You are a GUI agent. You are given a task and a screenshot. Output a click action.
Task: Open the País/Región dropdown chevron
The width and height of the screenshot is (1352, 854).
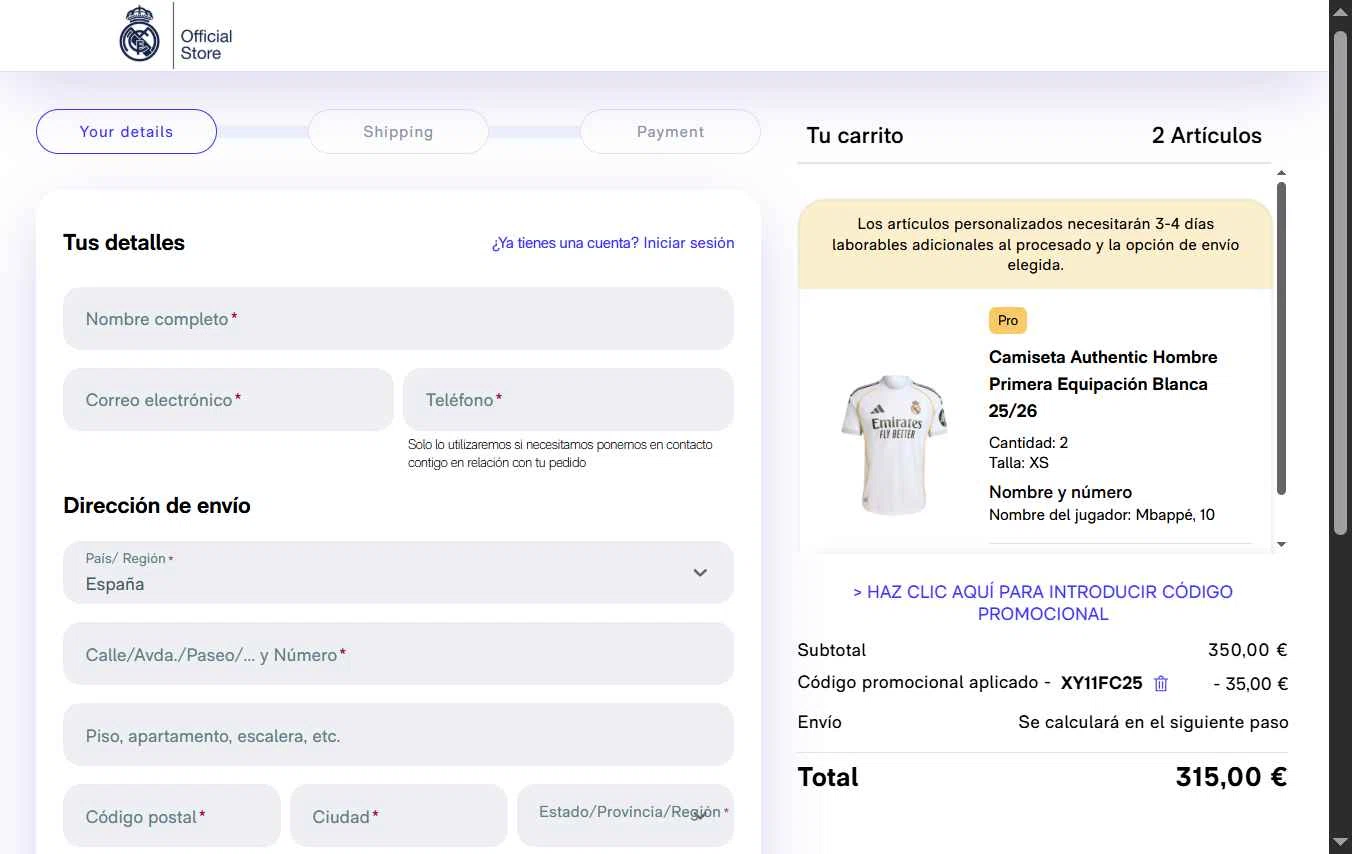point(700,573)
